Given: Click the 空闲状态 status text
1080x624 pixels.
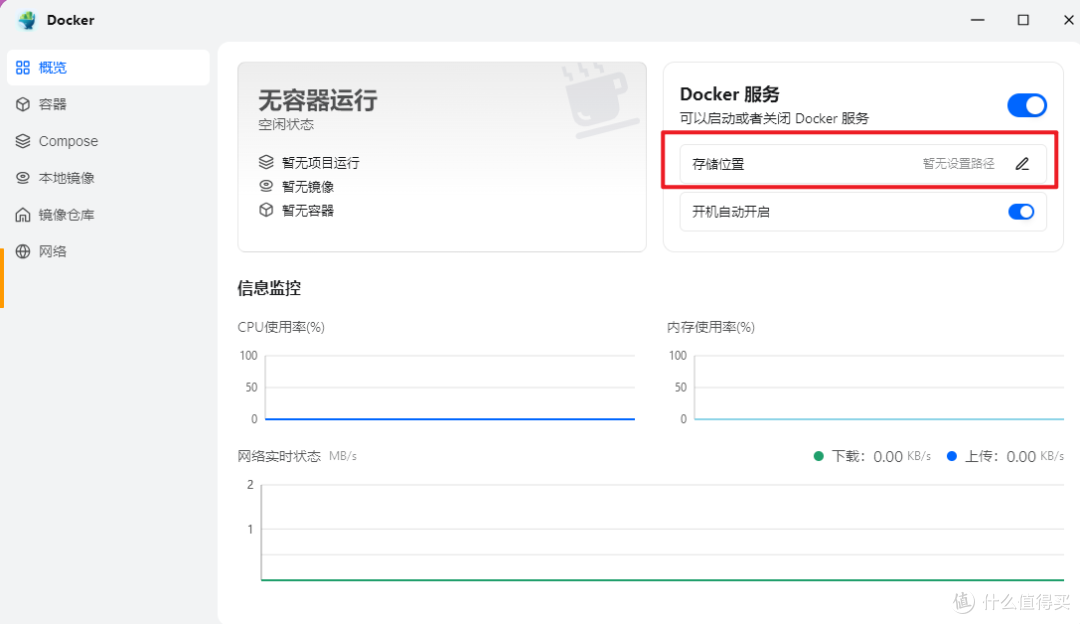Looking at the screenshot, I should click(x=286, y=125).
